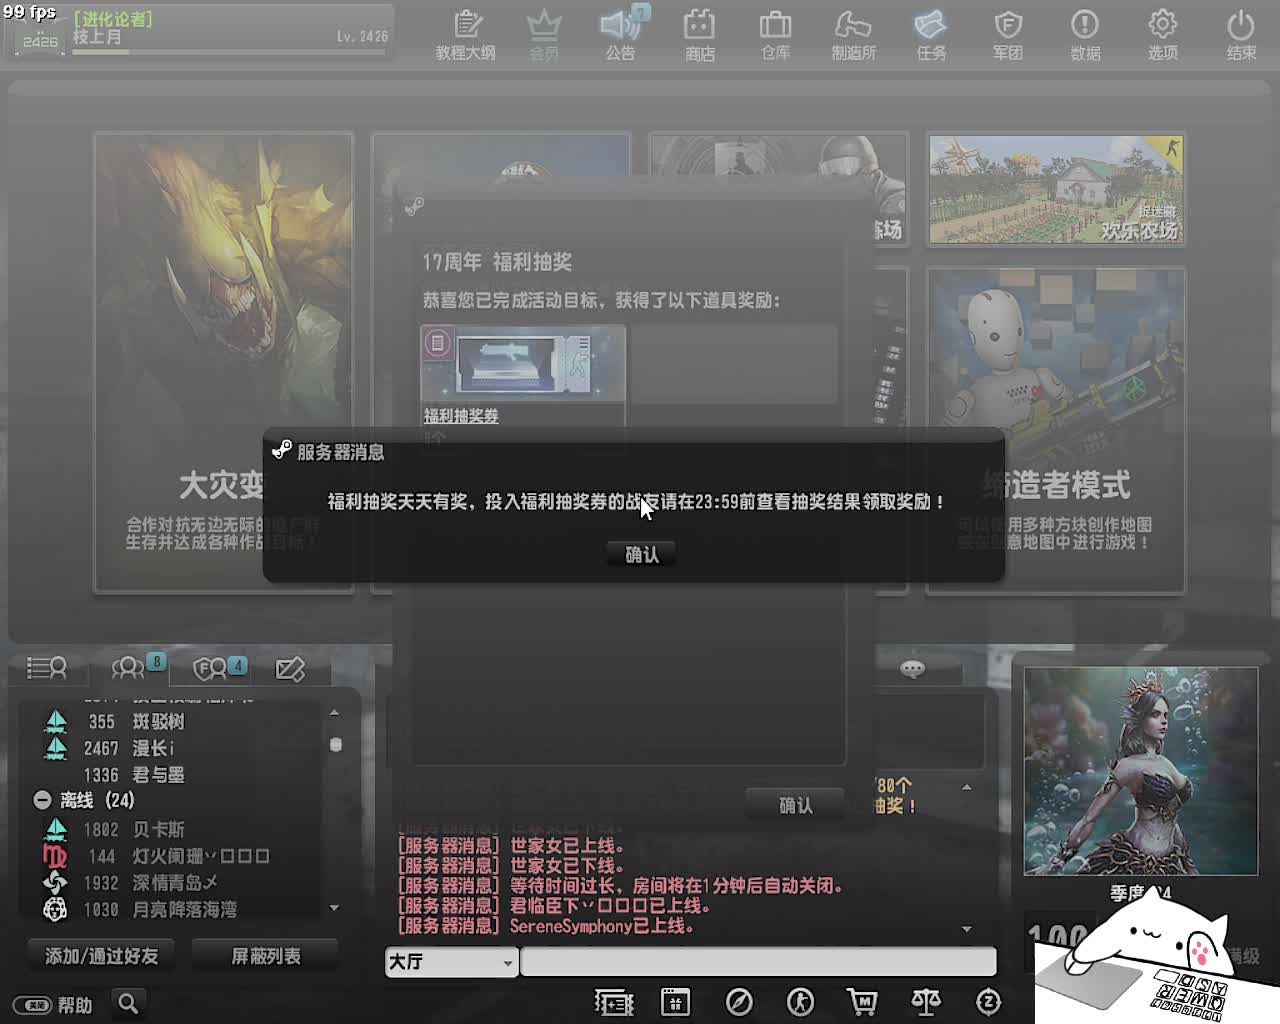This screenshot has height=1024, width=1280.
Task: Select the 欢乐农场 mode thumbnail
Action: pos(1055,190)
